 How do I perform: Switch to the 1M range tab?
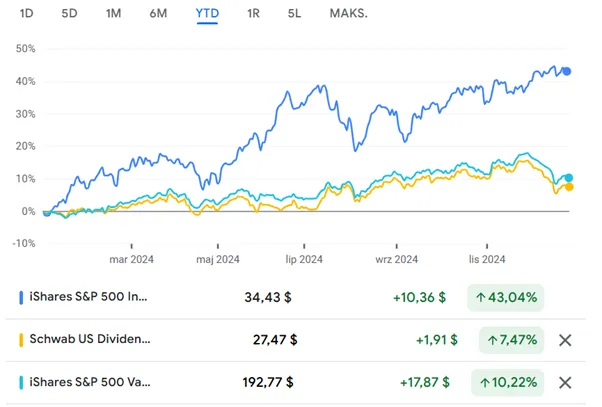(x=113, y=13)
